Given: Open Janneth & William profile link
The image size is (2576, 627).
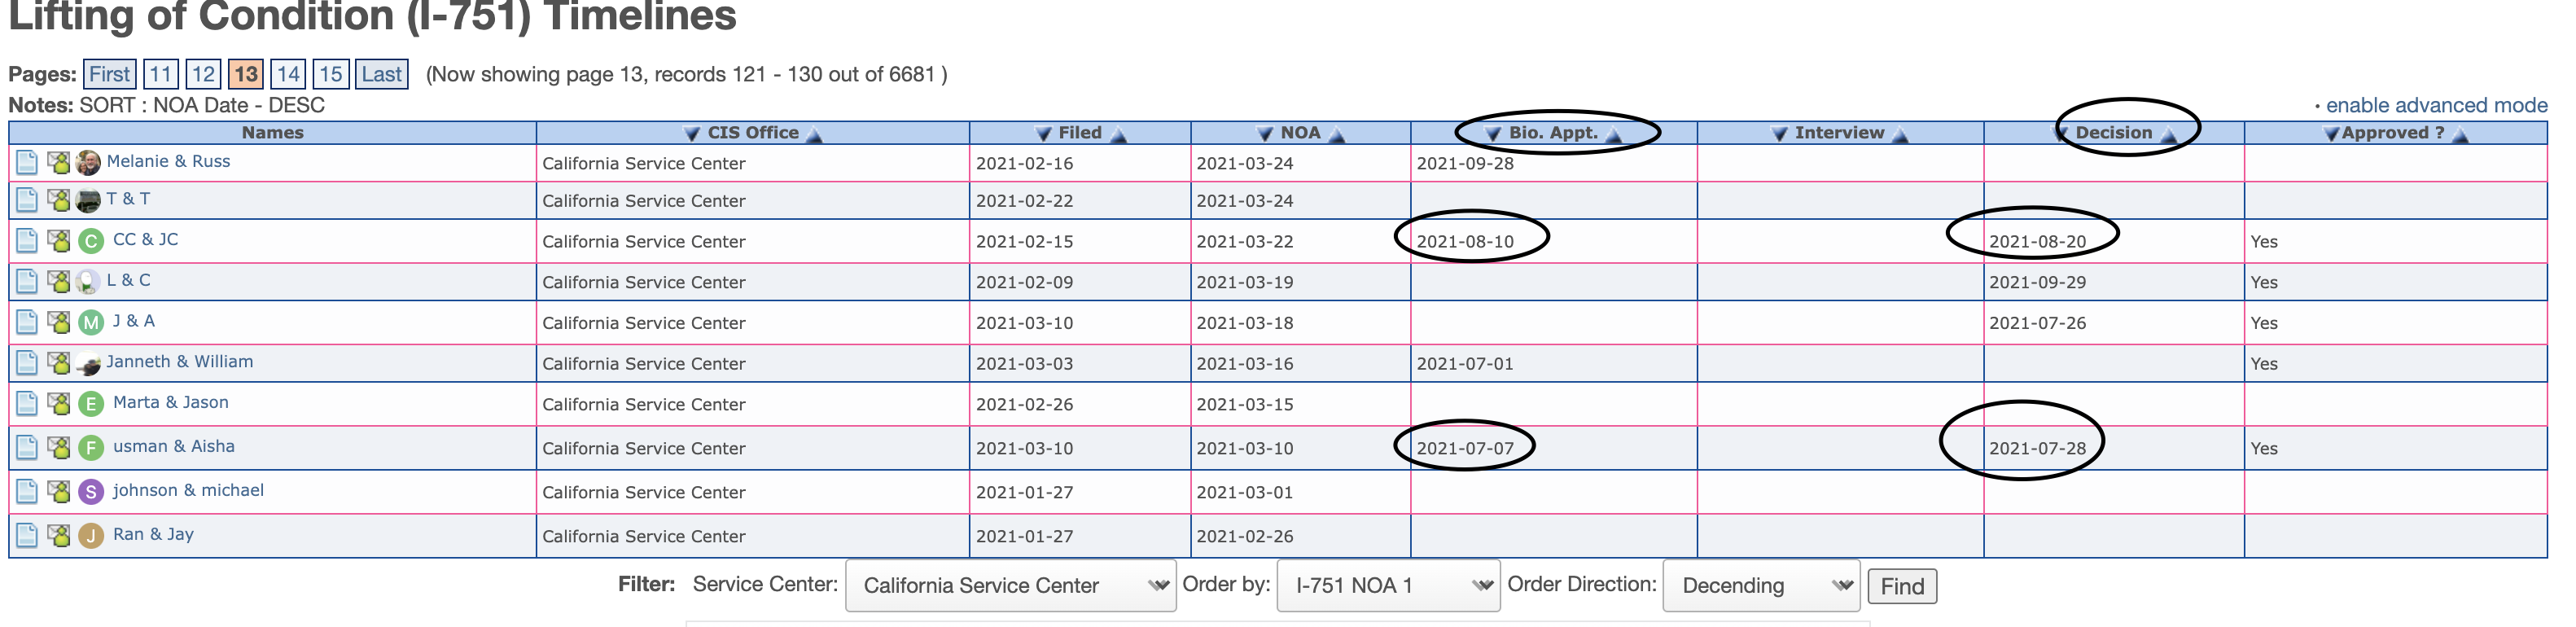Looking at the screenshot, I should point(180,361).
